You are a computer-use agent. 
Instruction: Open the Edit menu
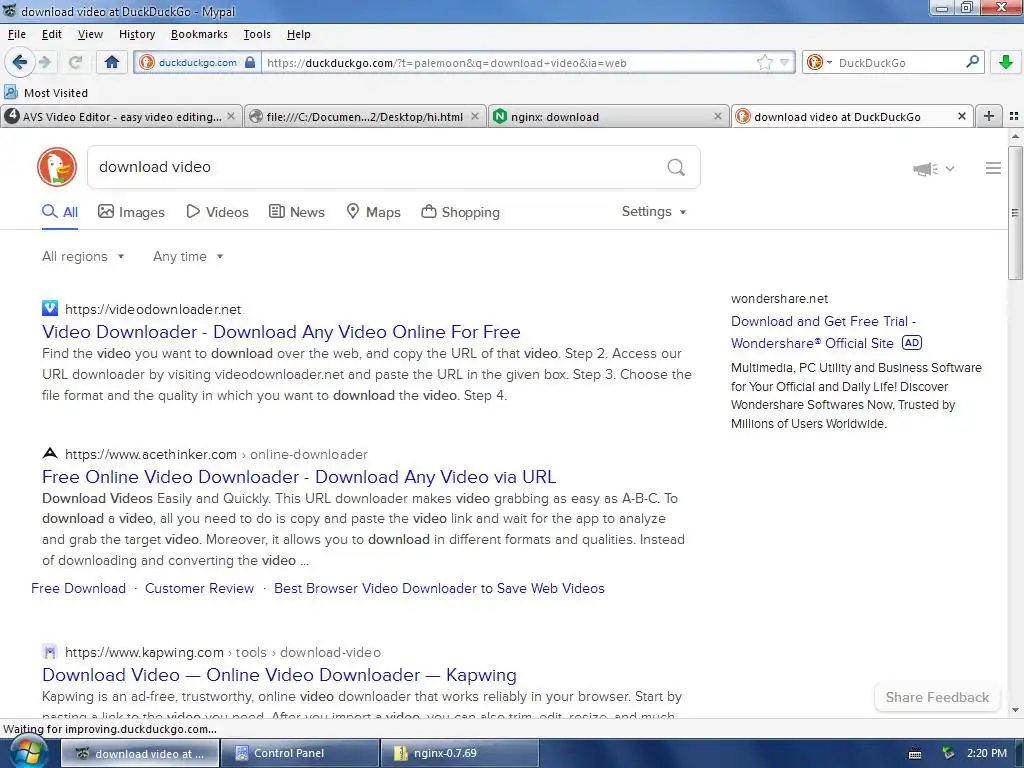point(52,34)
